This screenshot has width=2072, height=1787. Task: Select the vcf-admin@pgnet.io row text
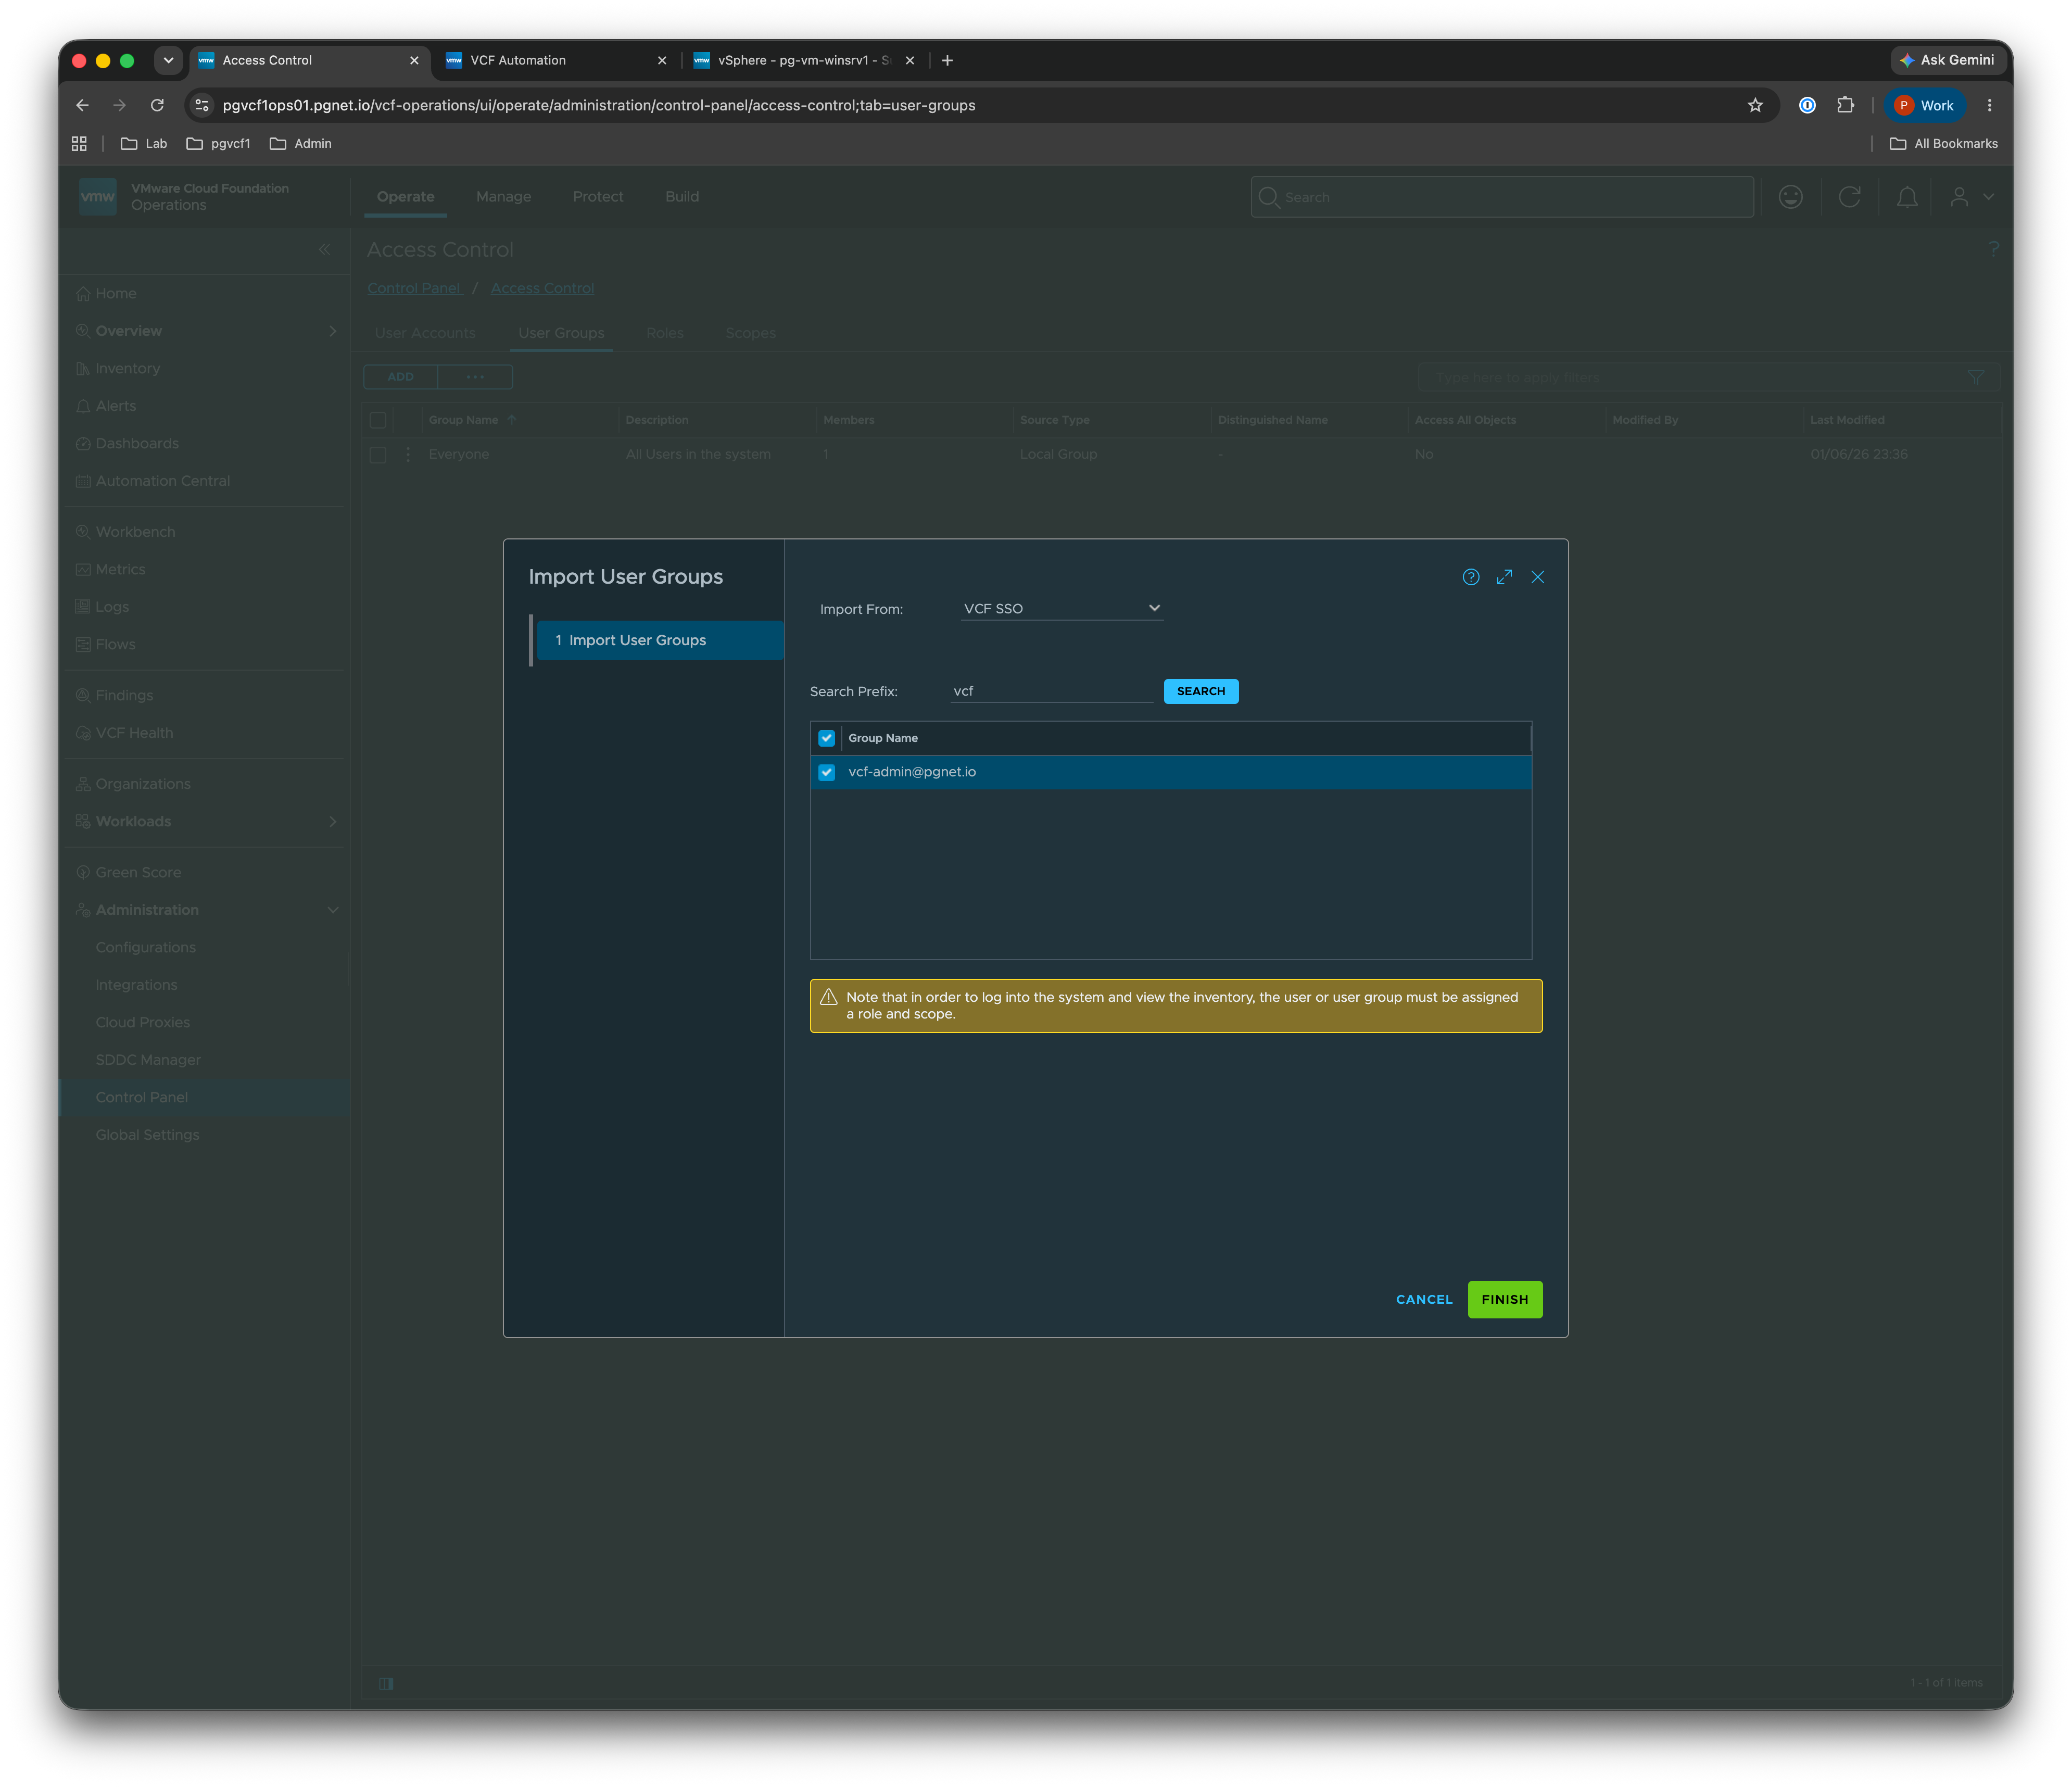point(912,772)
